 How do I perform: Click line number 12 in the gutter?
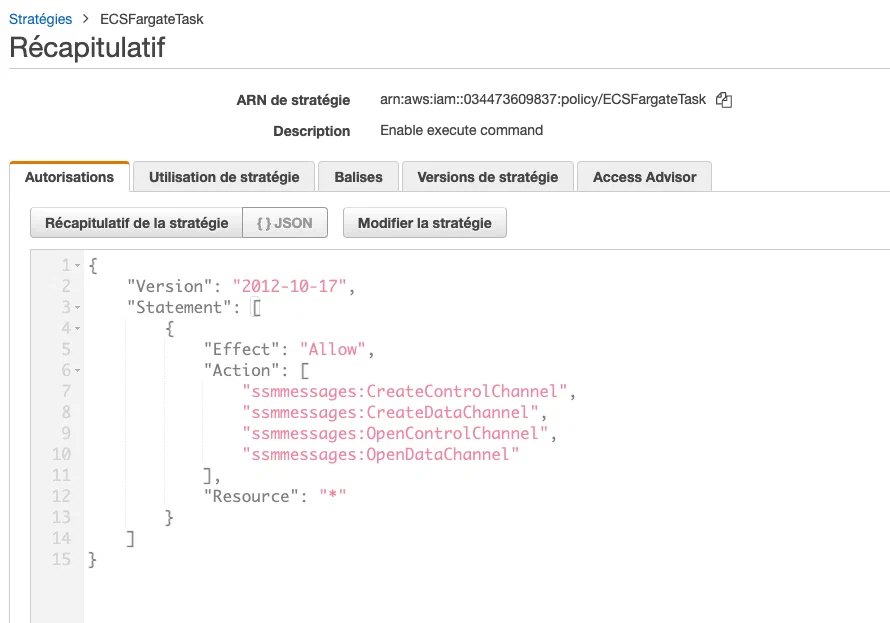coord(61,496)
